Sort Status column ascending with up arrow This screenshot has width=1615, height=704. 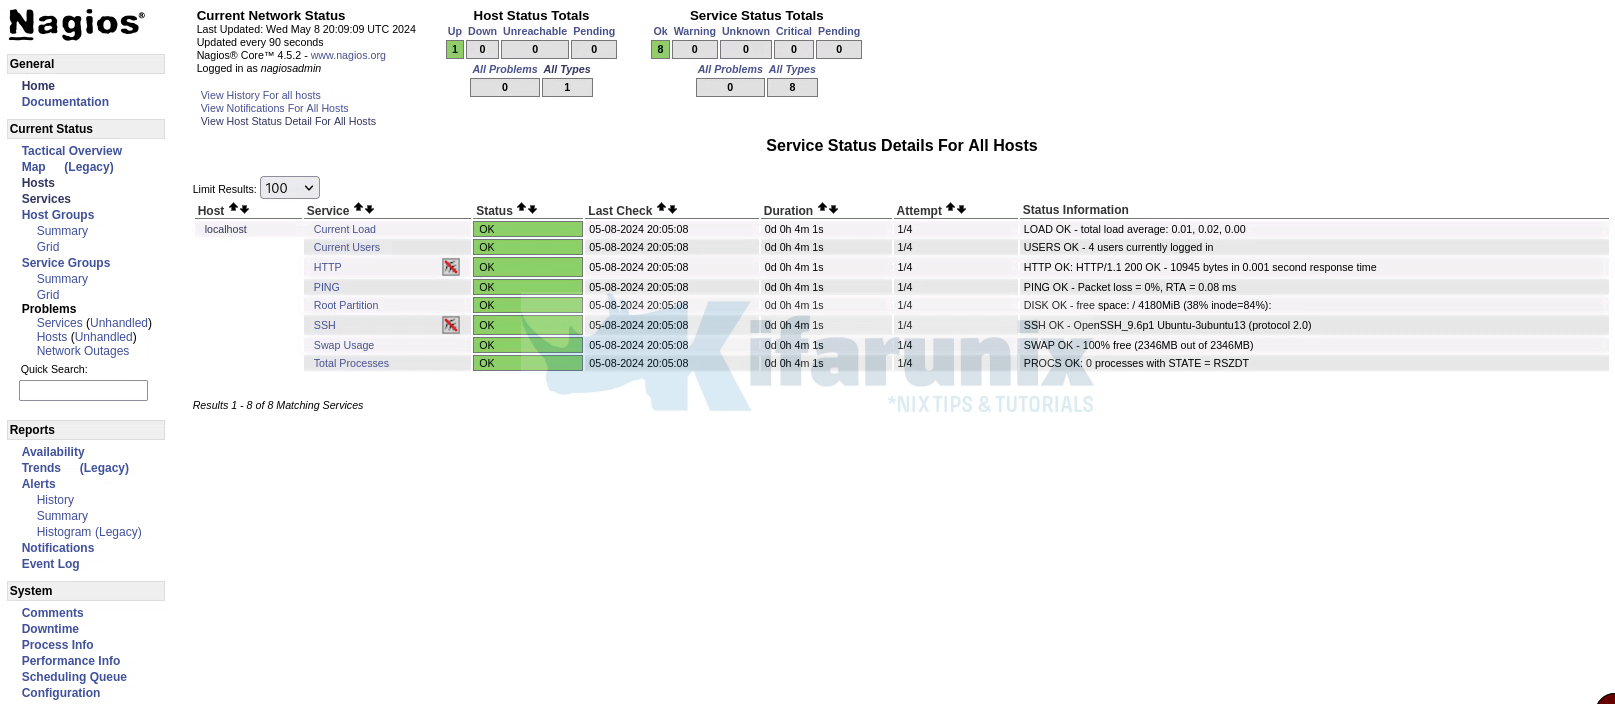coord(521,209)
